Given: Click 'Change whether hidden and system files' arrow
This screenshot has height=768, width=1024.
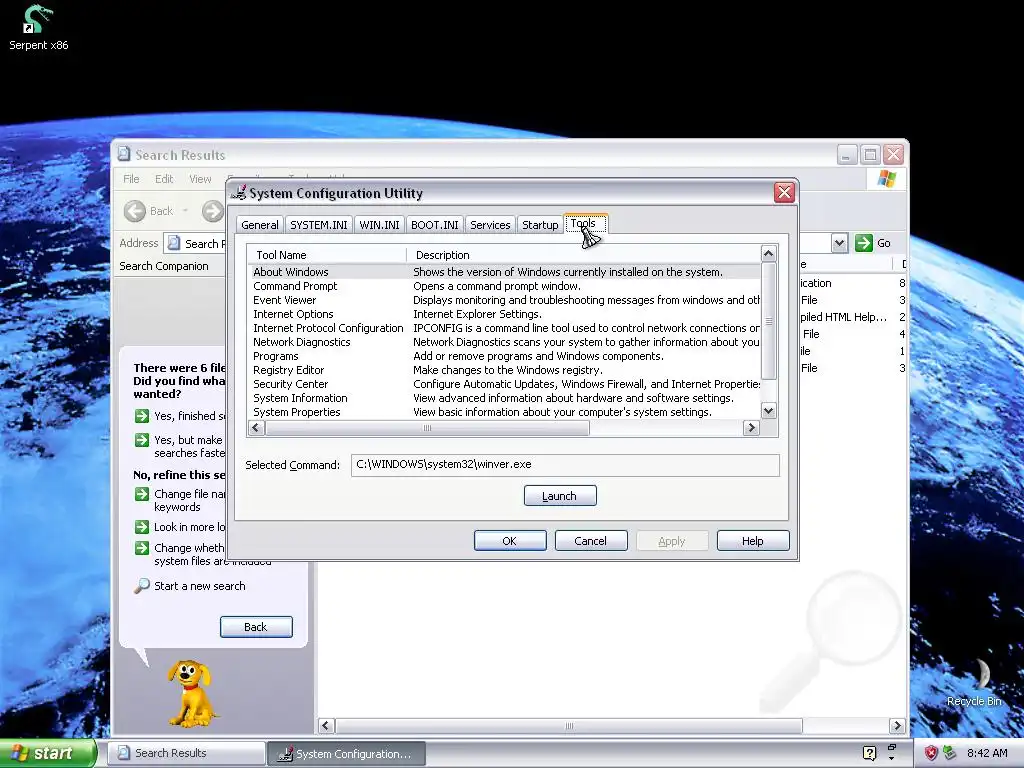Looking at the screenshot, I should pos(142,548).
